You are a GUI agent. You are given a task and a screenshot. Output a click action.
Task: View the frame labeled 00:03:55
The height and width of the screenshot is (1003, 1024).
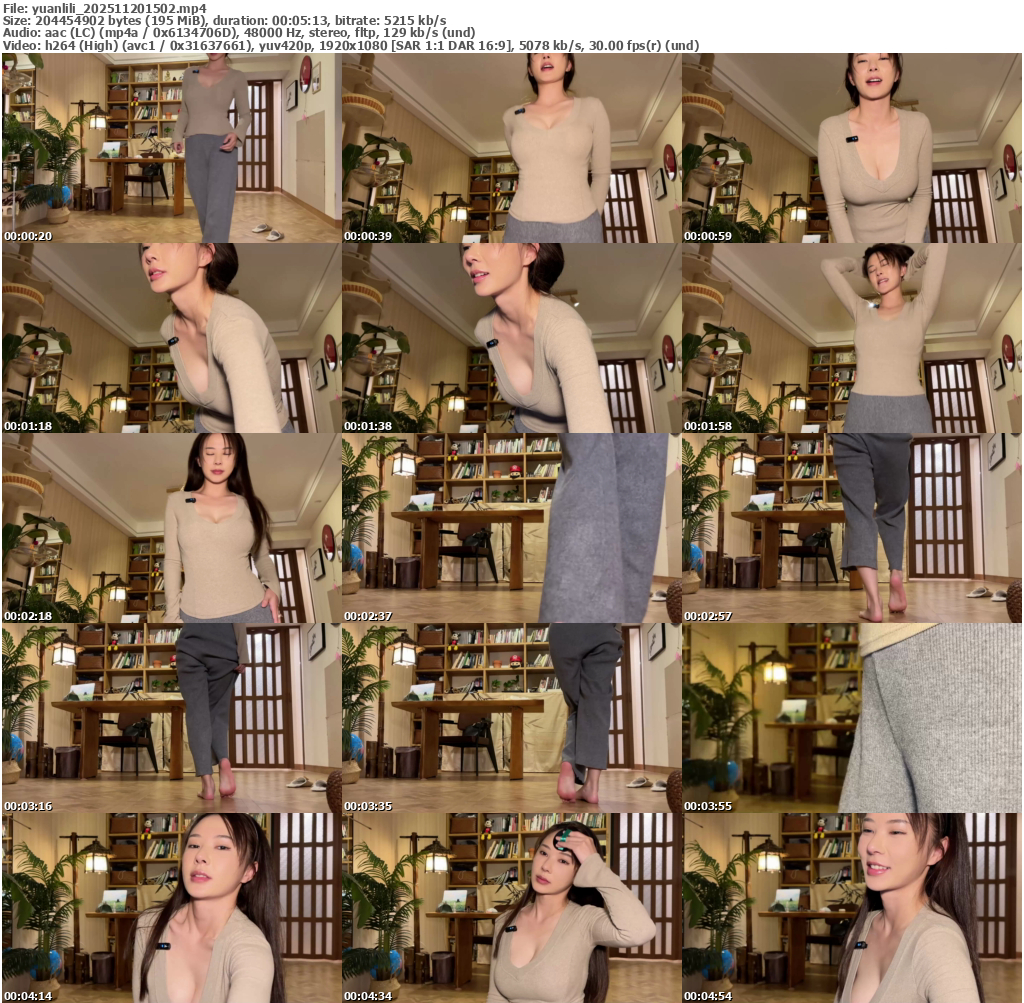click(x=852, y=718)
